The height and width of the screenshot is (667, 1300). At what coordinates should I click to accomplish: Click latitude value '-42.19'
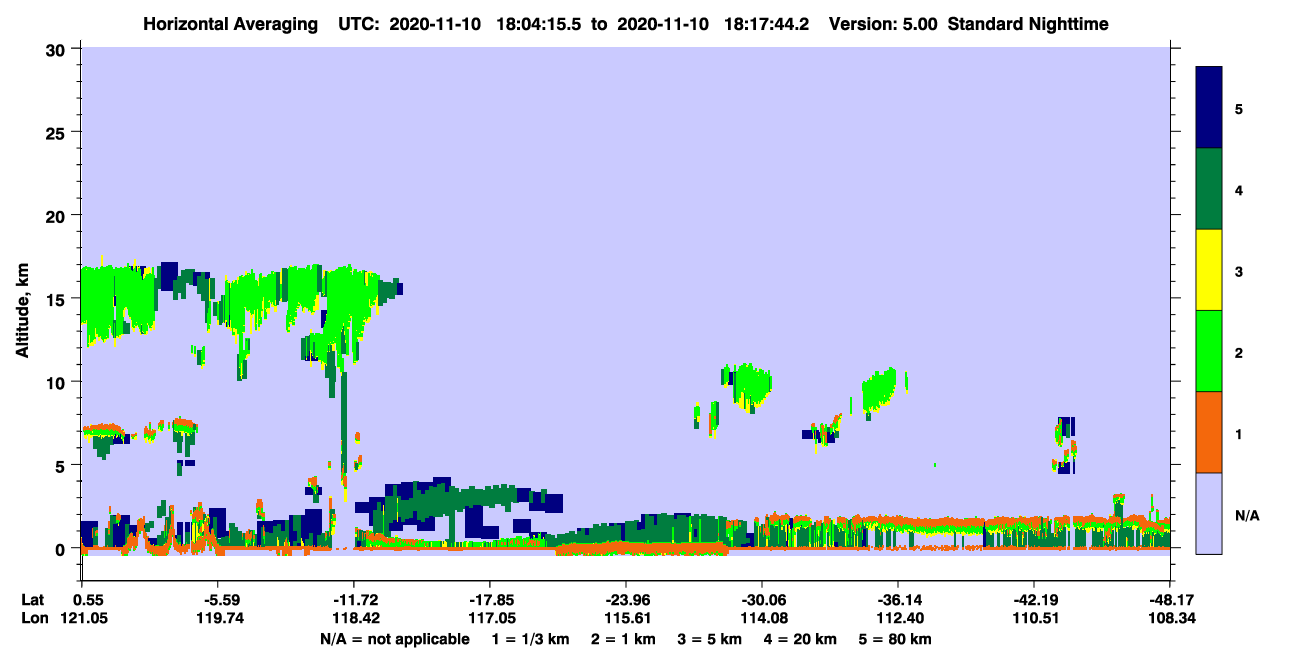point(1033,600)
